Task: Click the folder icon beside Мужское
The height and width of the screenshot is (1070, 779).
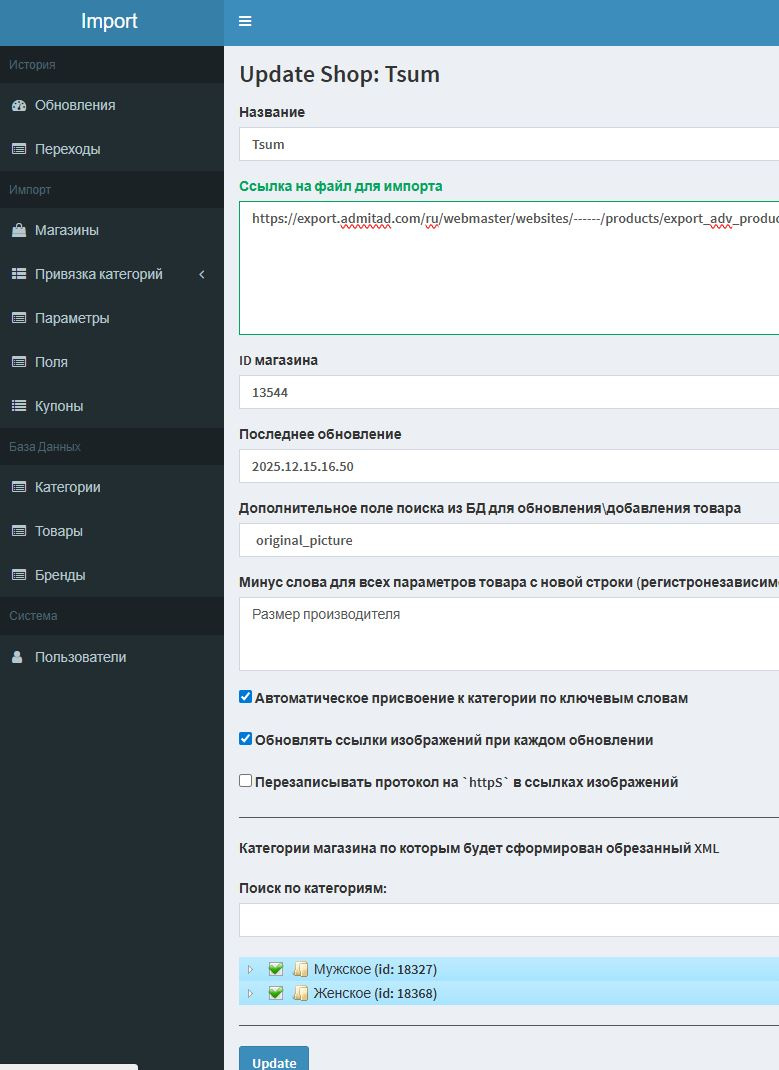Action: [x=300, y=969]
